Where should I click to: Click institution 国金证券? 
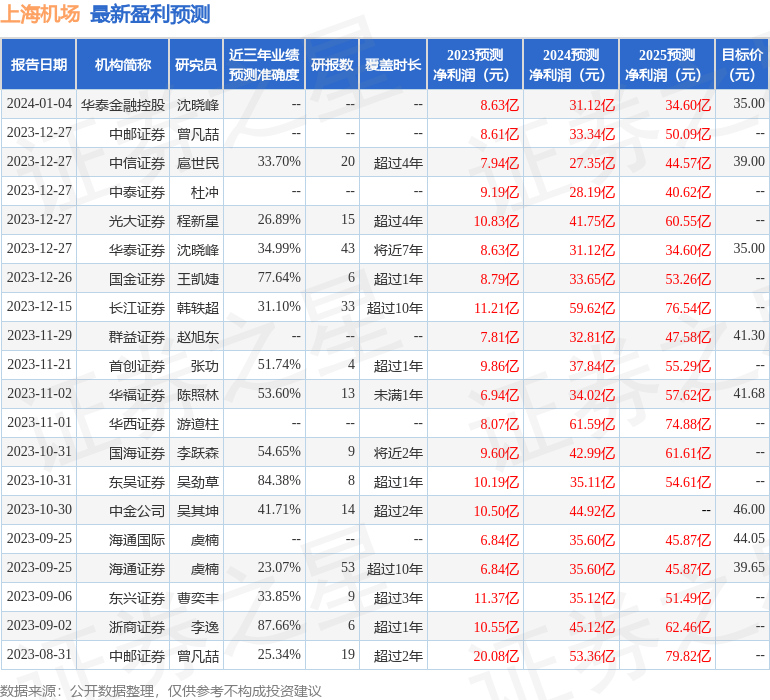[137, 279]
